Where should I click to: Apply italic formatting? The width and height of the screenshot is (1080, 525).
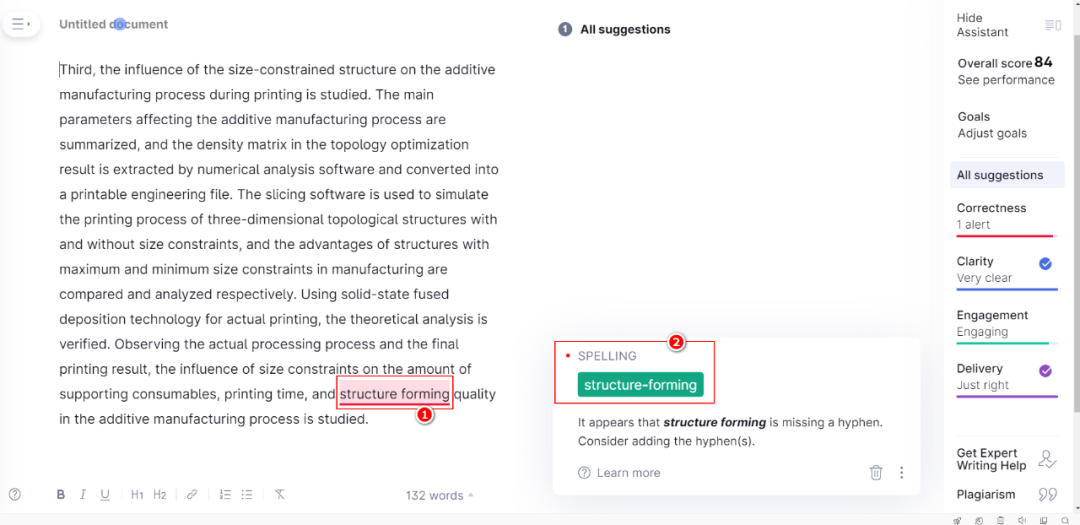[x=83, y=495]
